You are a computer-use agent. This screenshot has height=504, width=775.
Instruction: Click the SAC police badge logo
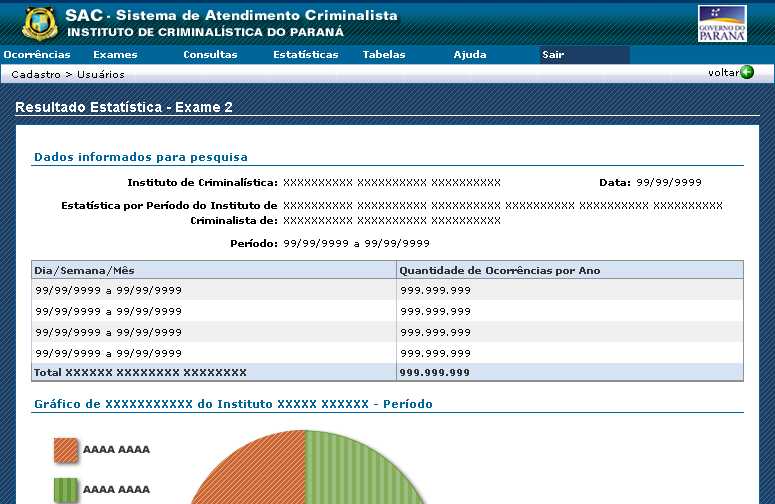(40, 22)
